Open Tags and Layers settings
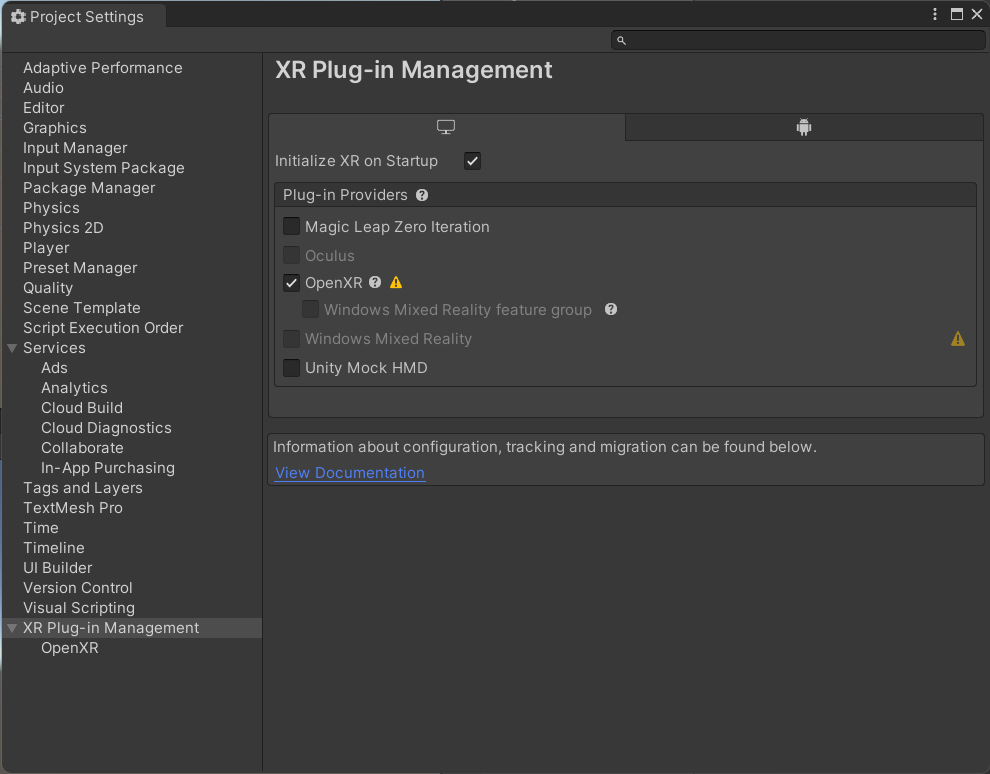 (x=83, y=488)
